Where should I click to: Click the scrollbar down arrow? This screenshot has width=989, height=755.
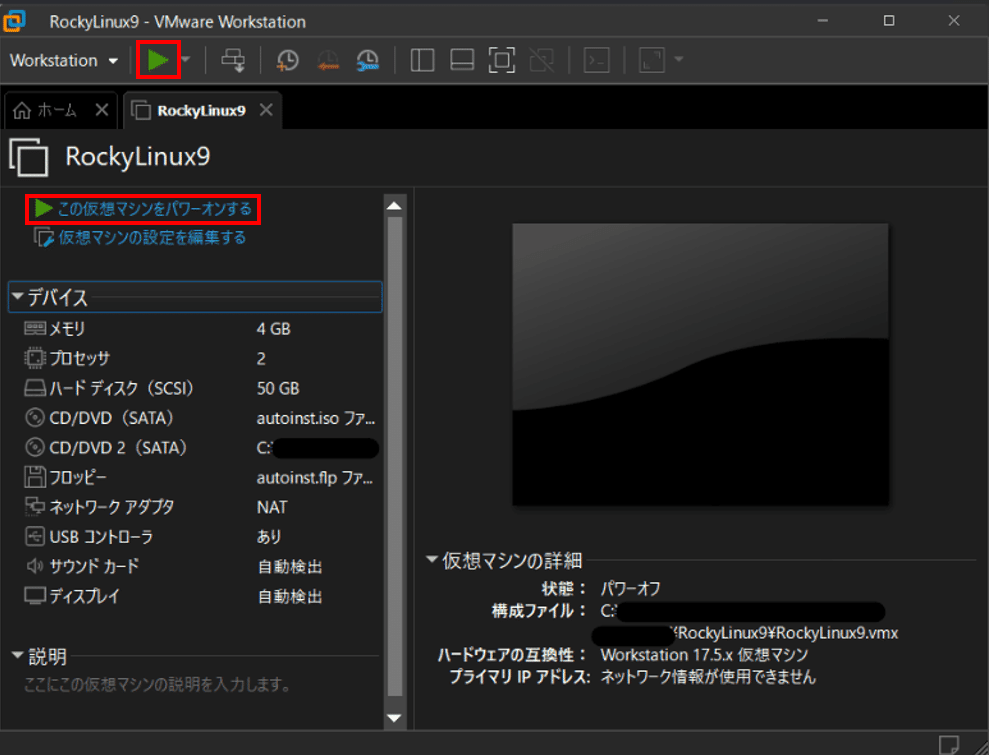pyautogui.click(x=395, y=717)
